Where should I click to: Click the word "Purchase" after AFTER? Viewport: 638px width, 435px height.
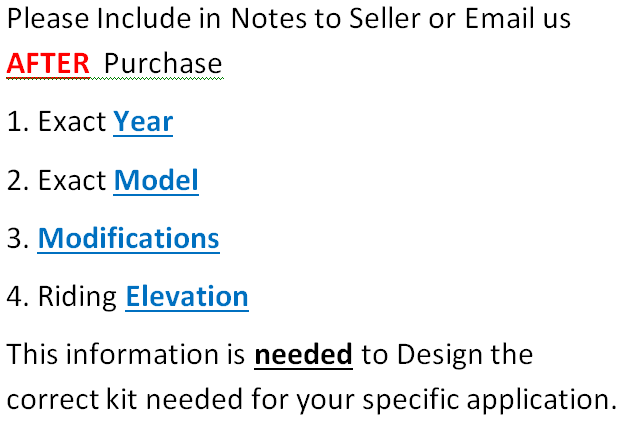point(163,64)
